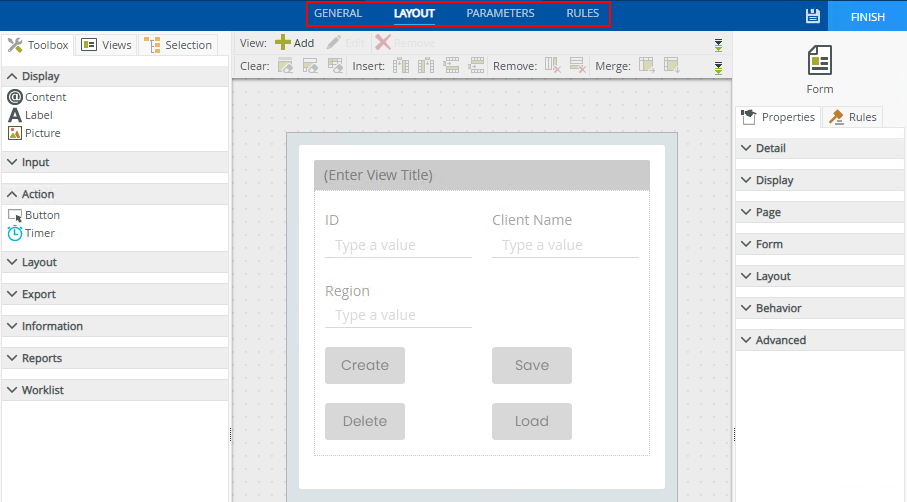Click the first Remove column icon
Screen dimensions: 907x502
pyautogui.click(x=553, y=66)
